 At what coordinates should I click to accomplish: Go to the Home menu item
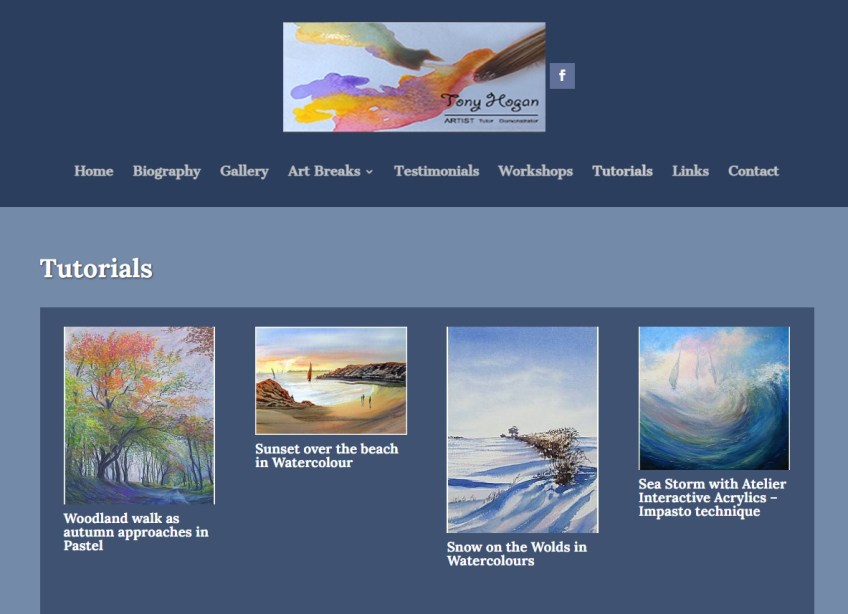pyautogui.click(x=94, y=171)
